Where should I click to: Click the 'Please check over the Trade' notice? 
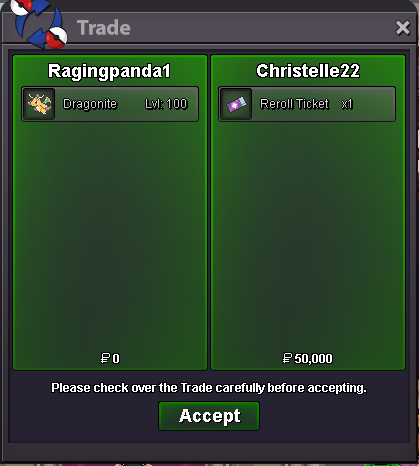tap(209, 388)
